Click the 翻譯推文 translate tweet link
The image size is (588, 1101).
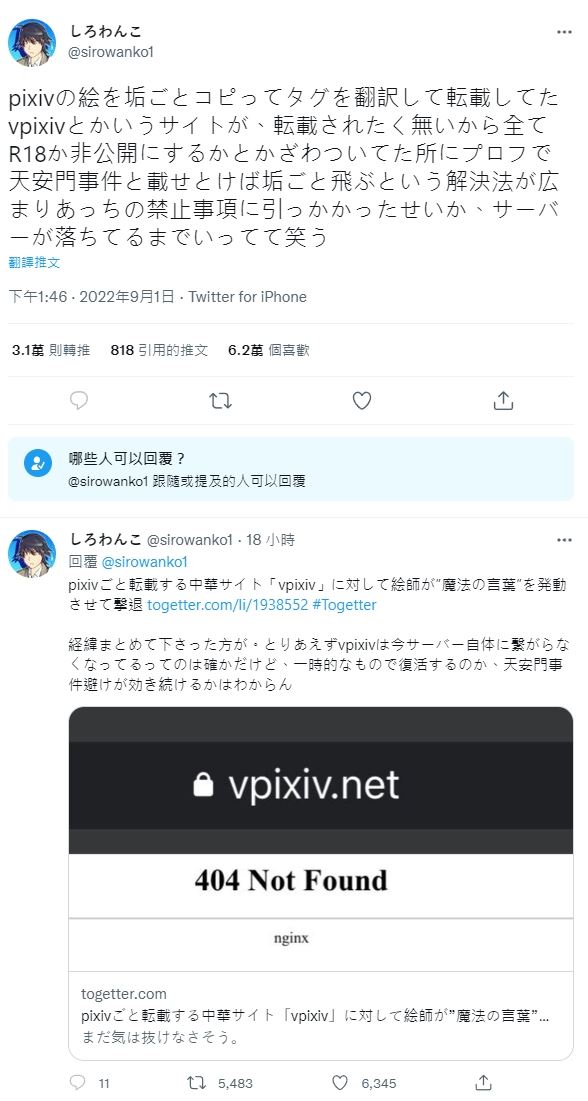click(34, 263)
